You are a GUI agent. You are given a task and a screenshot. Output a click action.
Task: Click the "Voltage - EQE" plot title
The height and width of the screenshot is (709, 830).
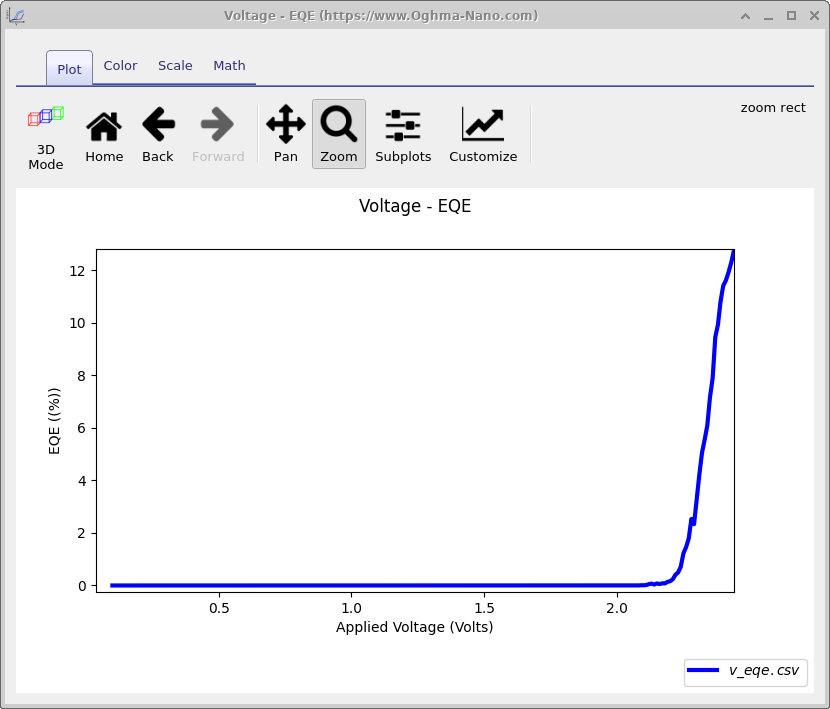click(x=414, y=207)
